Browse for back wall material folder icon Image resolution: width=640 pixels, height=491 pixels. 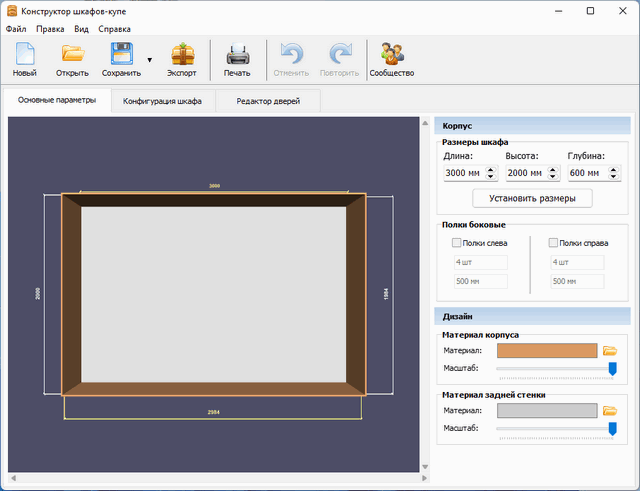click(610, 411)
